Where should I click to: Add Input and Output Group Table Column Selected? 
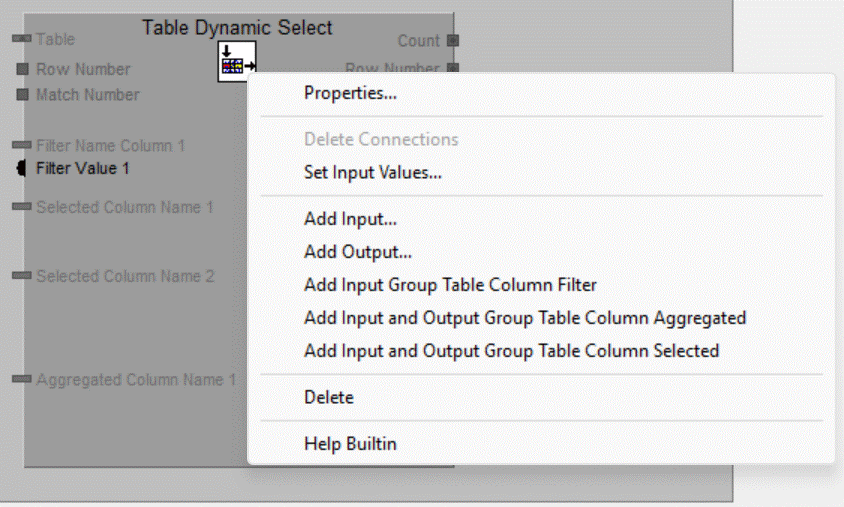(511, 351)
